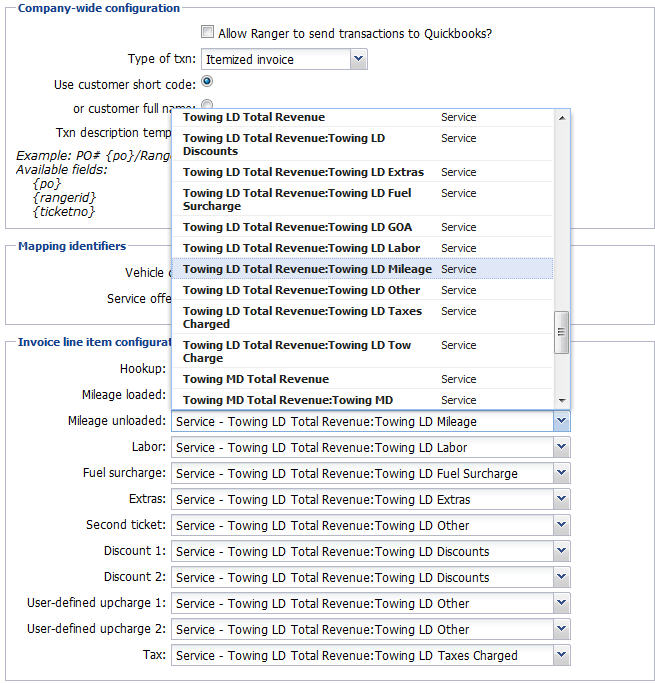
Task: Select the Use customer short code radio
Action: pos(207,82)
